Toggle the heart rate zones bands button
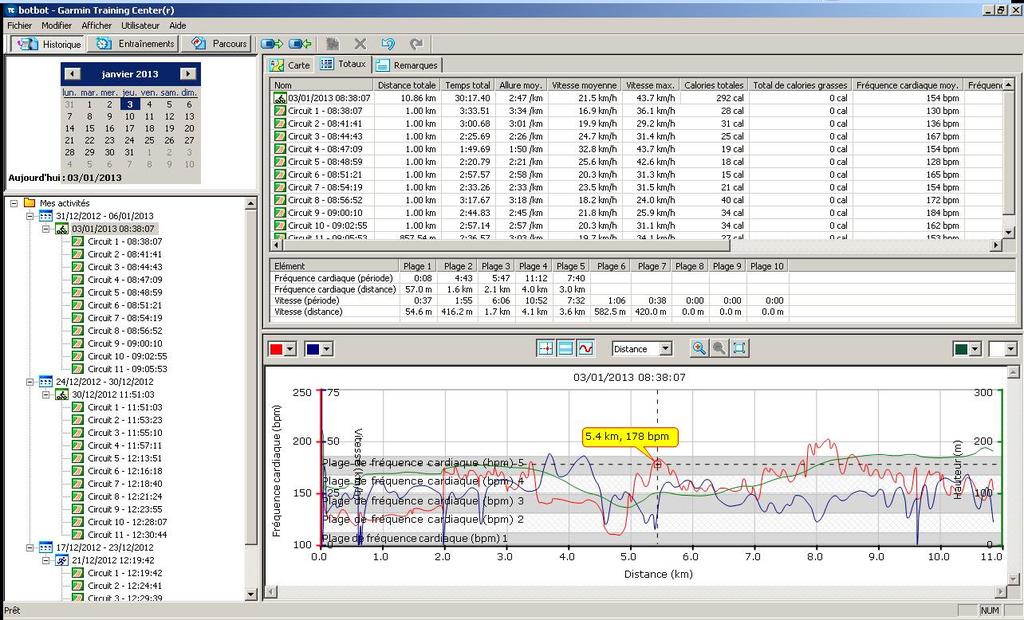Viewport: 1024px width, 620px height. [565, 348]
